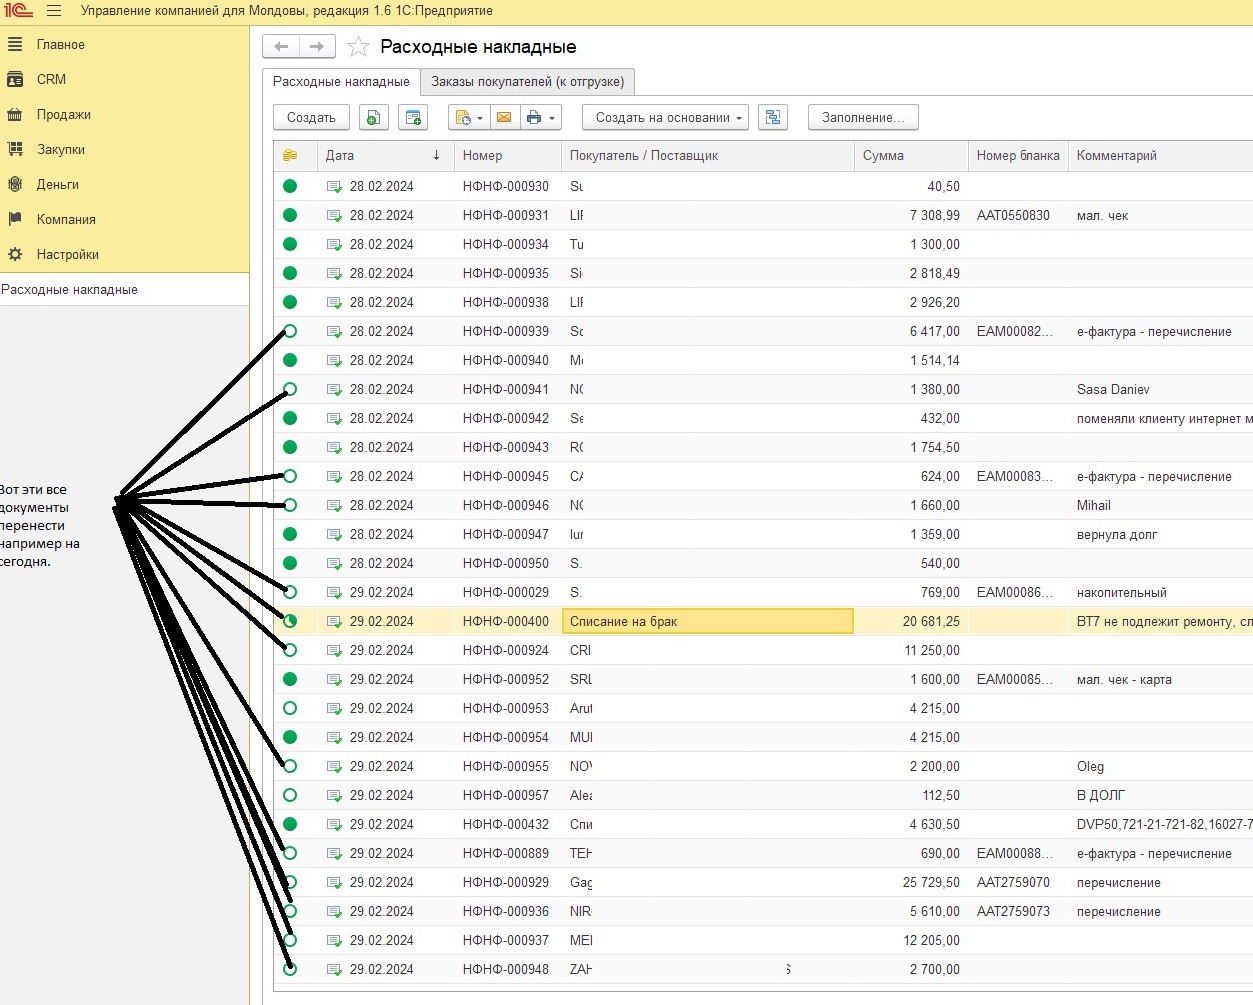1253x1005 pixels.
Task: Open the Настройки gear section in the sidebar
Action: [x=67, y=255]
